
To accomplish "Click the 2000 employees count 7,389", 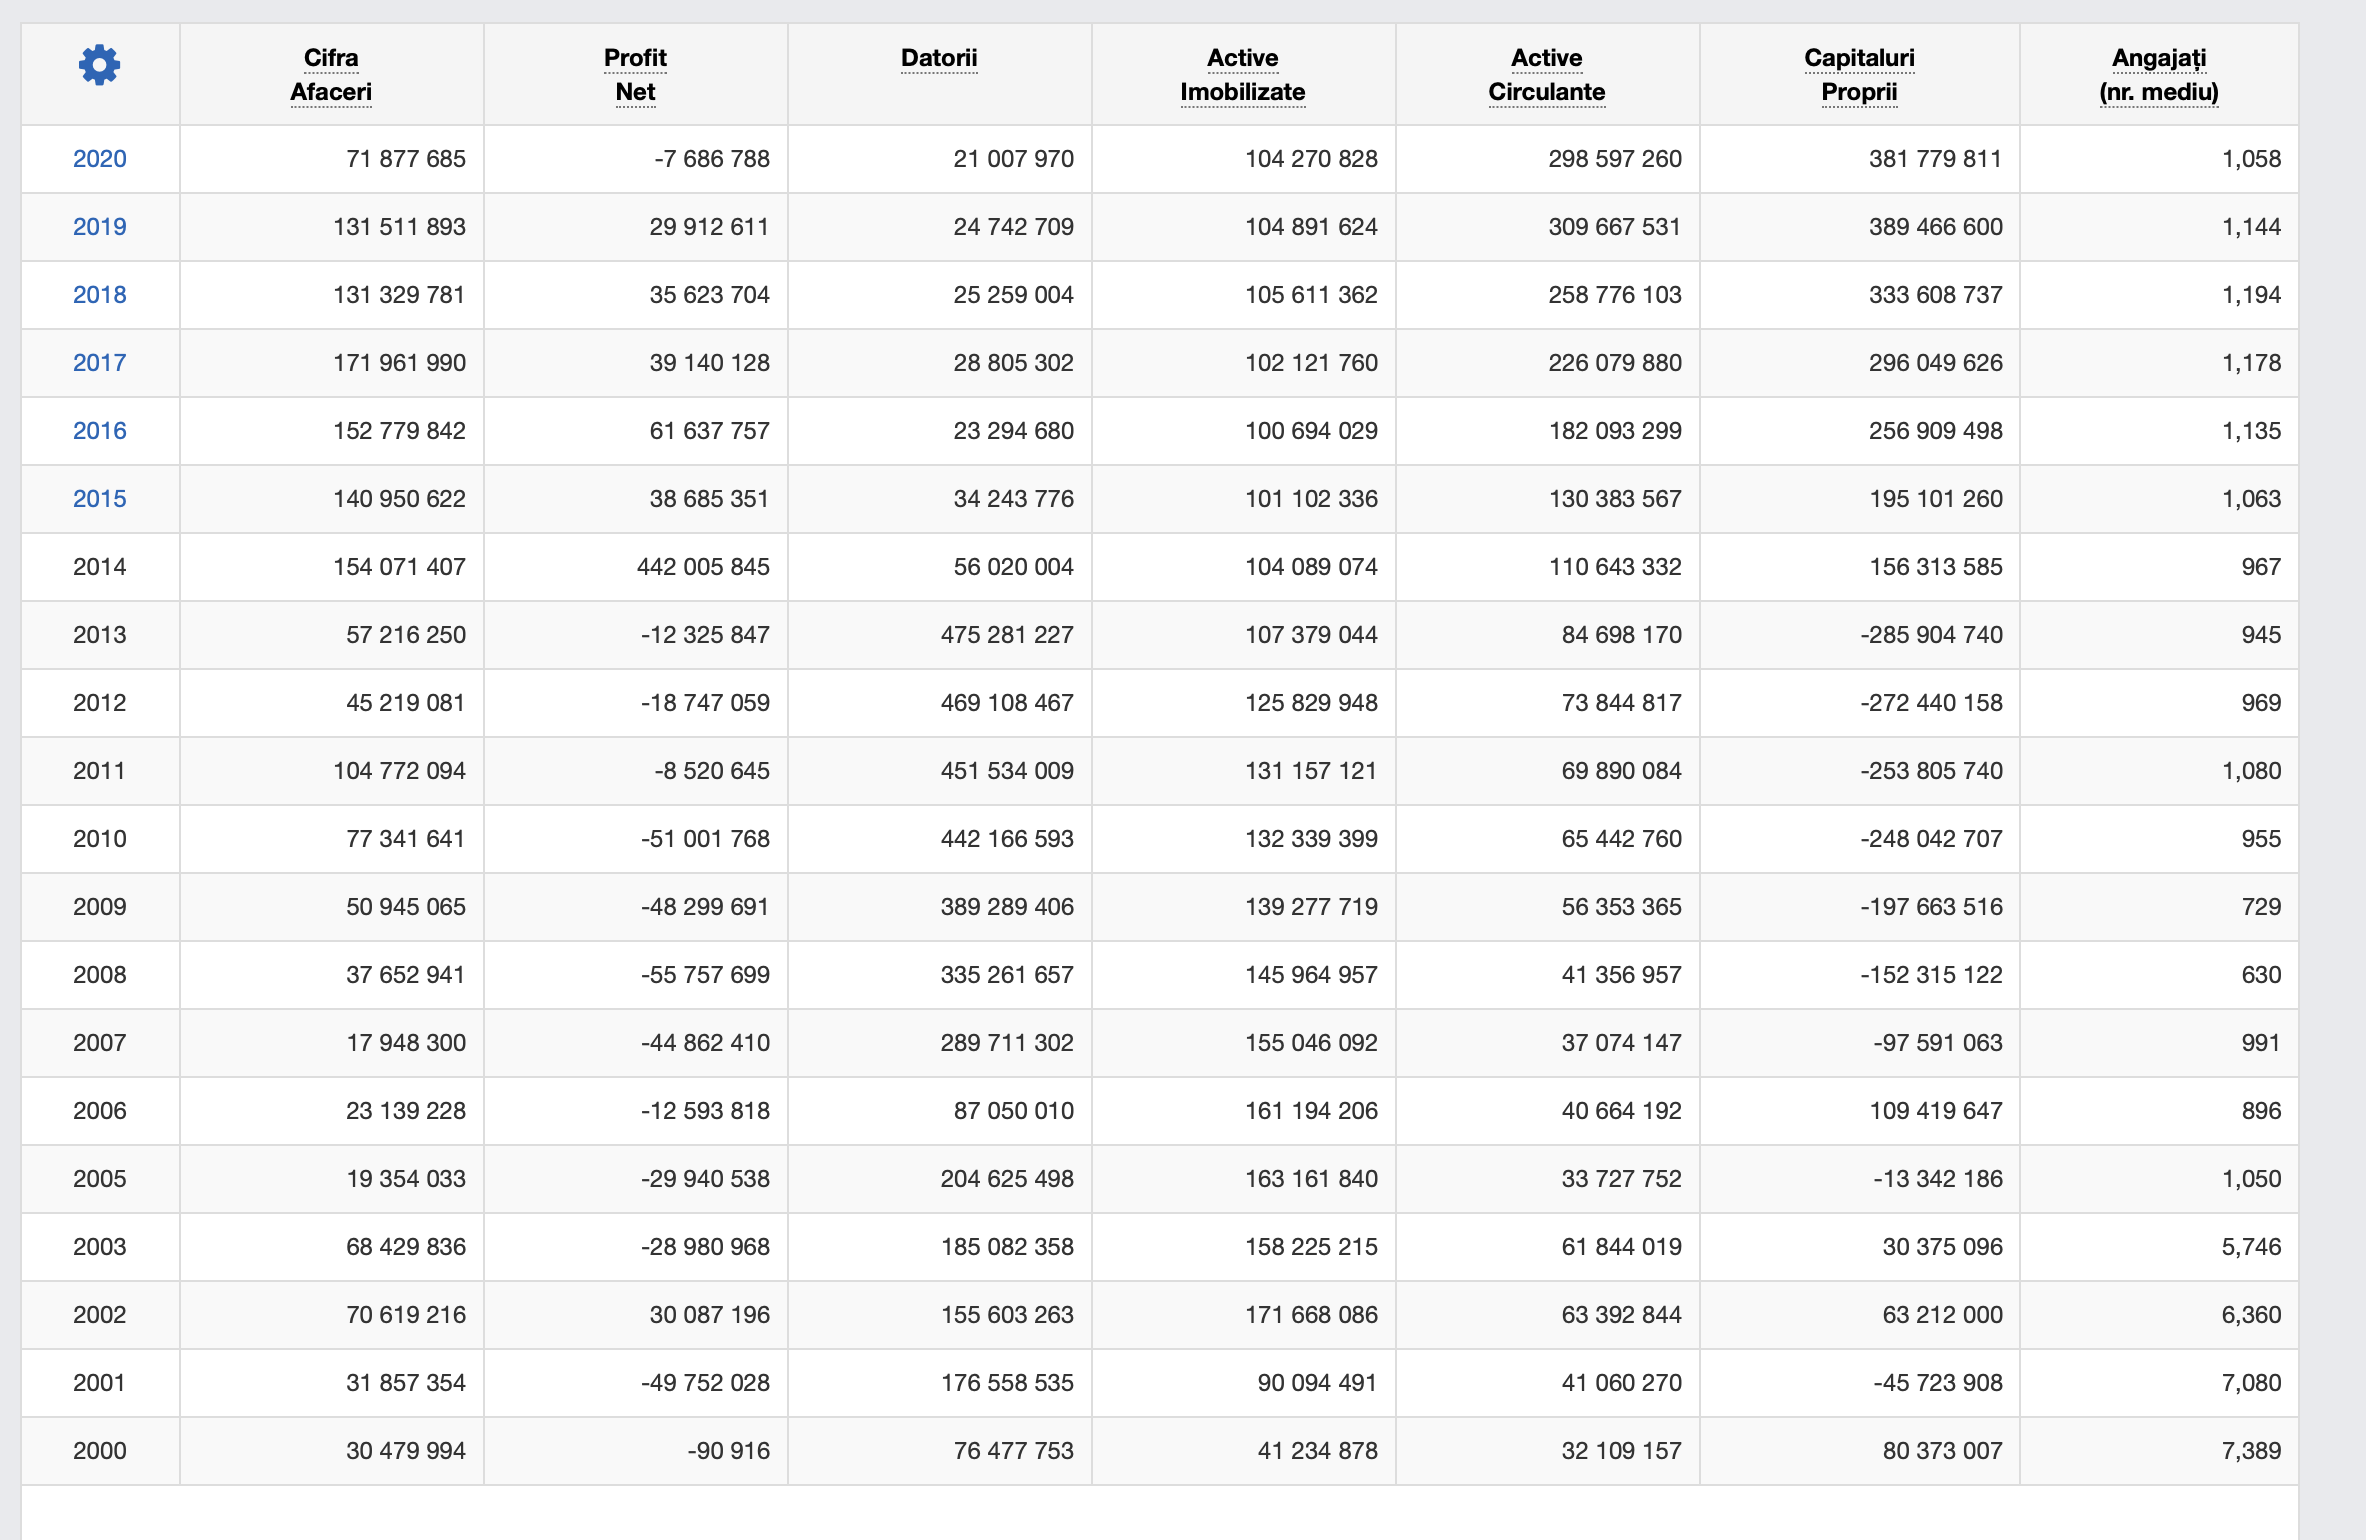I will coord(2251,1451).
